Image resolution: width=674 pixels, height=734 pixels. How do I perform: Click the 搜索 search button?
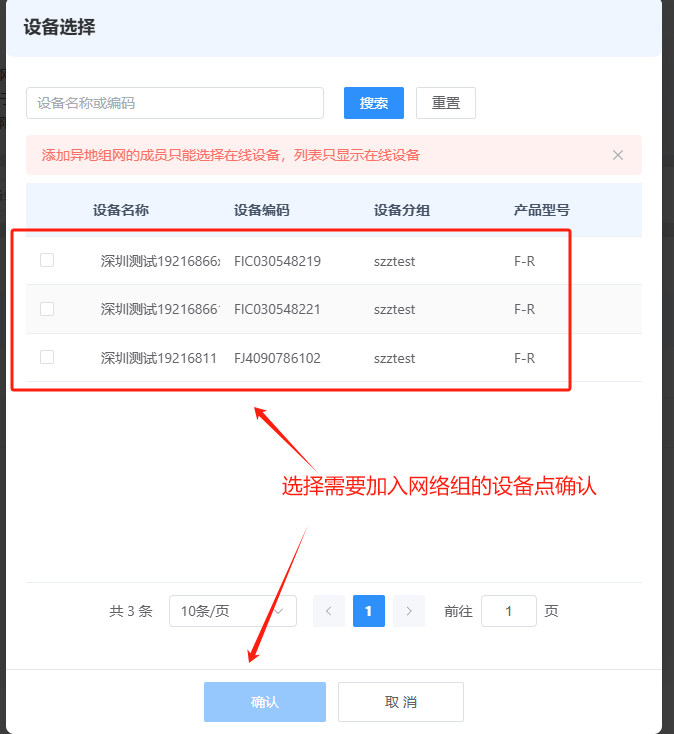tap(374, 103)
